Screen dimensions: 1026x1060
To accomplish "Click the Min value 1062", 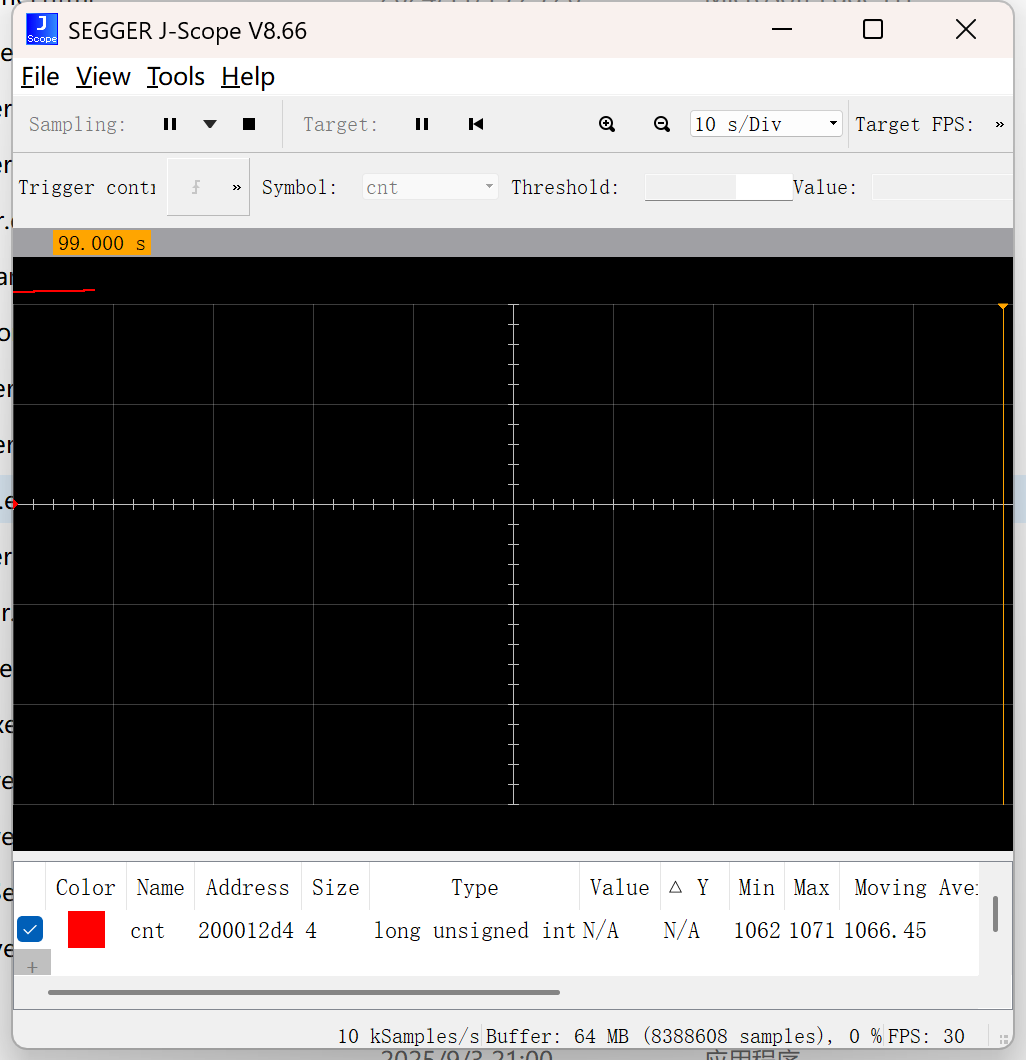I will click(757, 931).
